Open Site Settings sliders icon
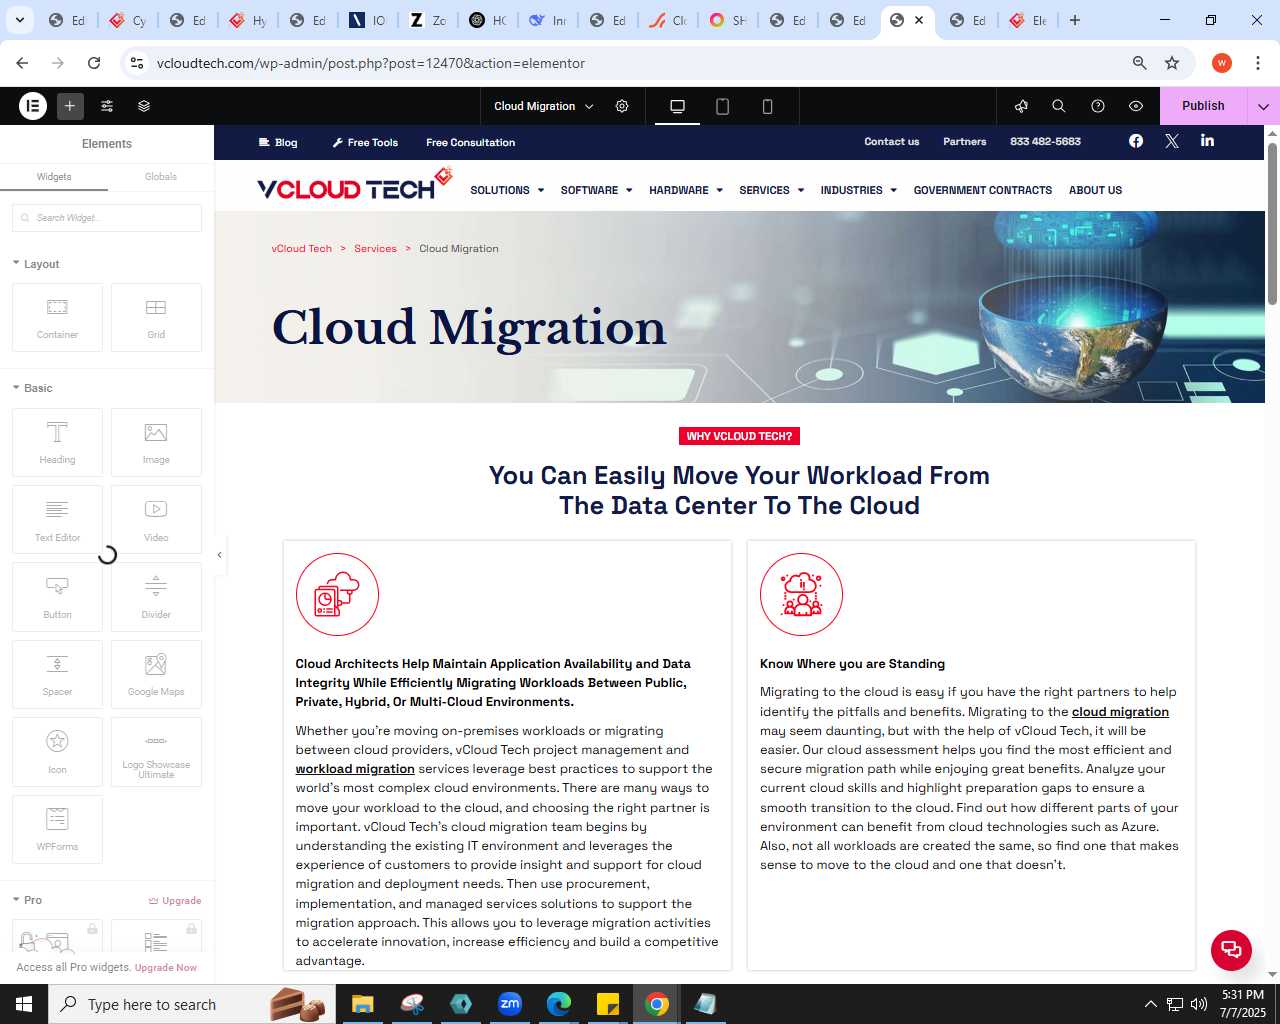The height and width of the screenshot is (1024, 1280). pyautogui.click(x=107, y=106)
